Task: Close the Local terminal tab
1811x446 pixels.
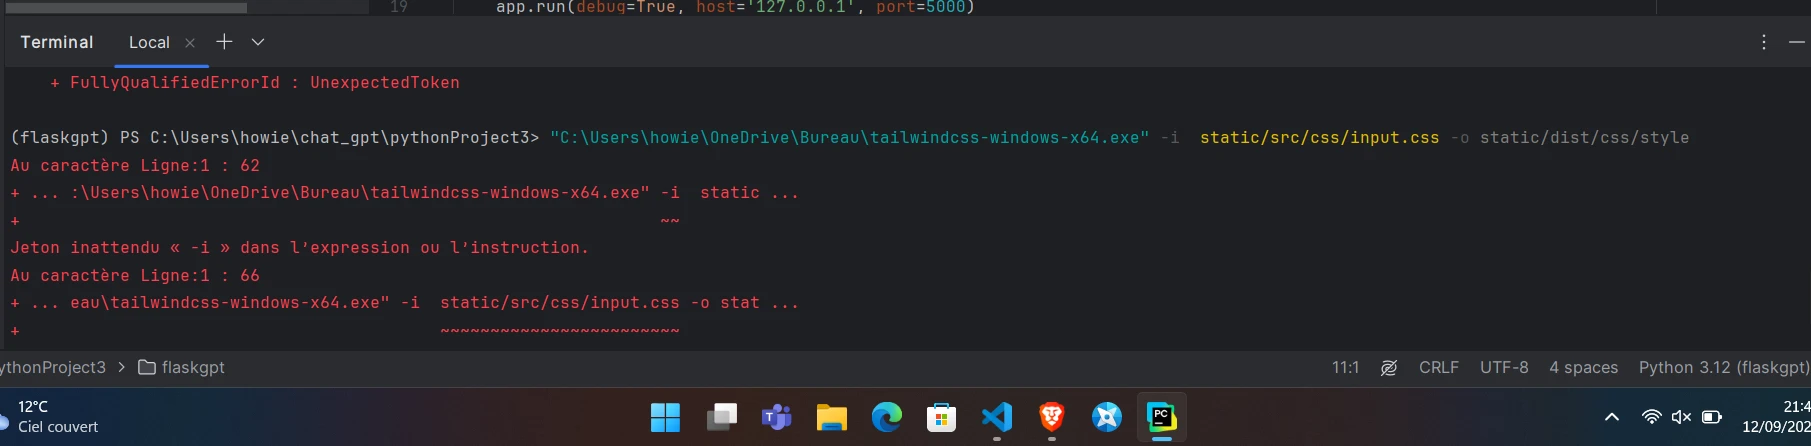Action: 190,42
